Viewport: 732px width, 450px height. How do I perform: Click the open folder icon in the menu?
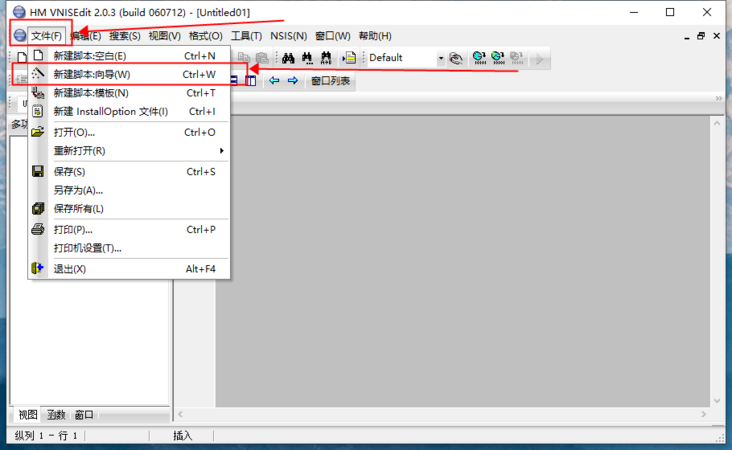pos(38,132)
